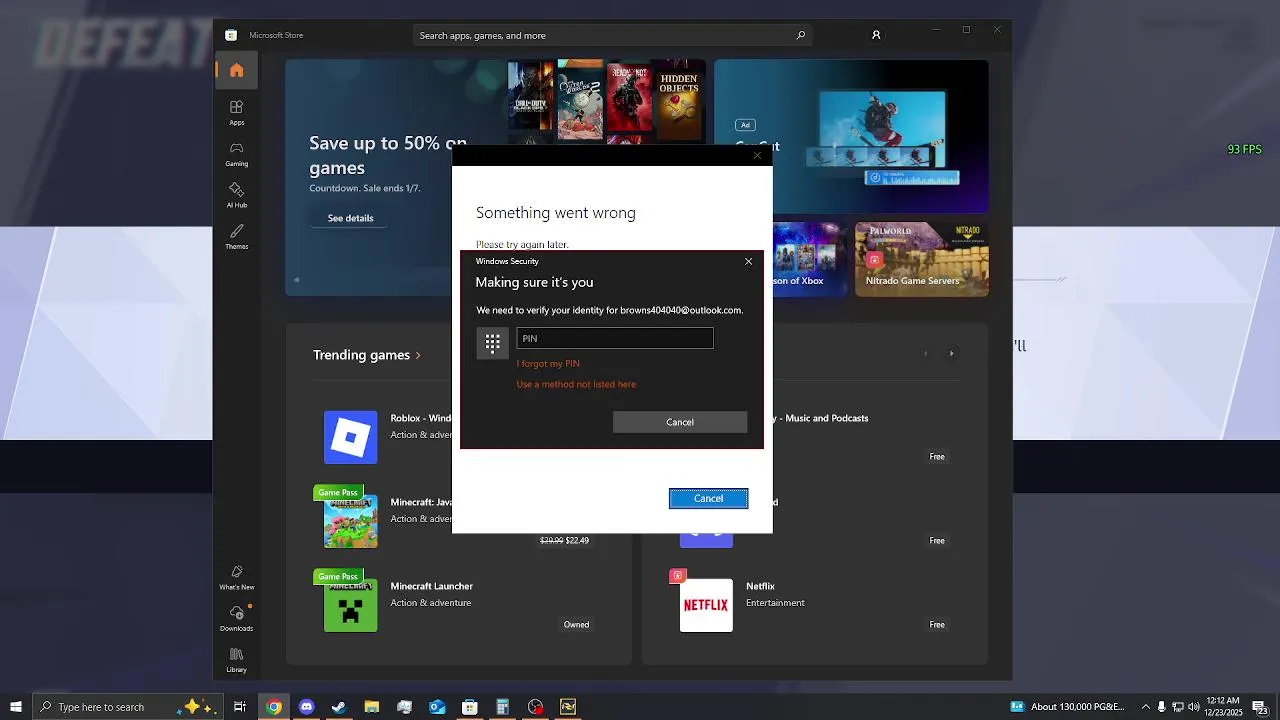Open Nitrado Game Servers card
This screenshot has height=720, width=1280.
(921, 259)
